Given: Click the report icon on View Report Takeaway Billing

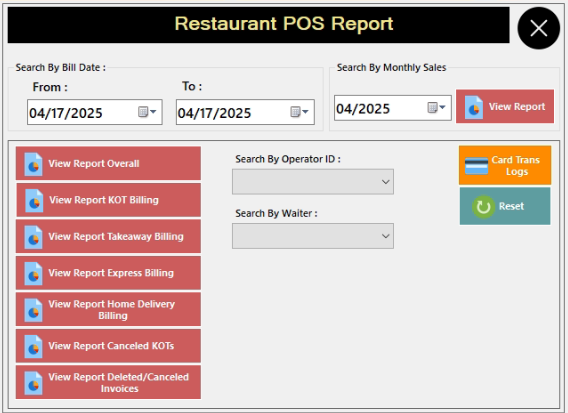Looking at the screenshot, I should 33,237.
